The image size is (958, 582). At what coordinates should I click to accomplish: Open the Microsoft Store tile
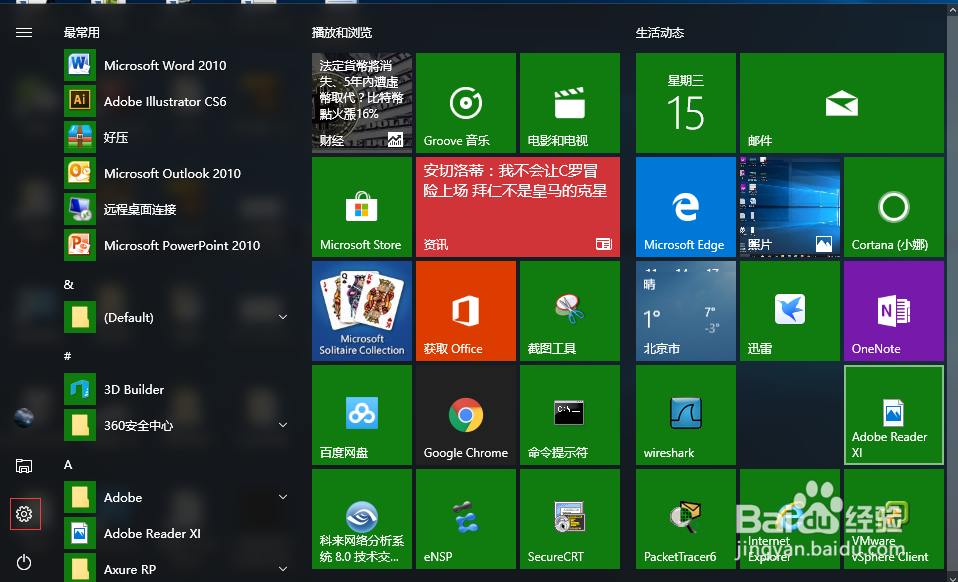click(x=362, y=206)
